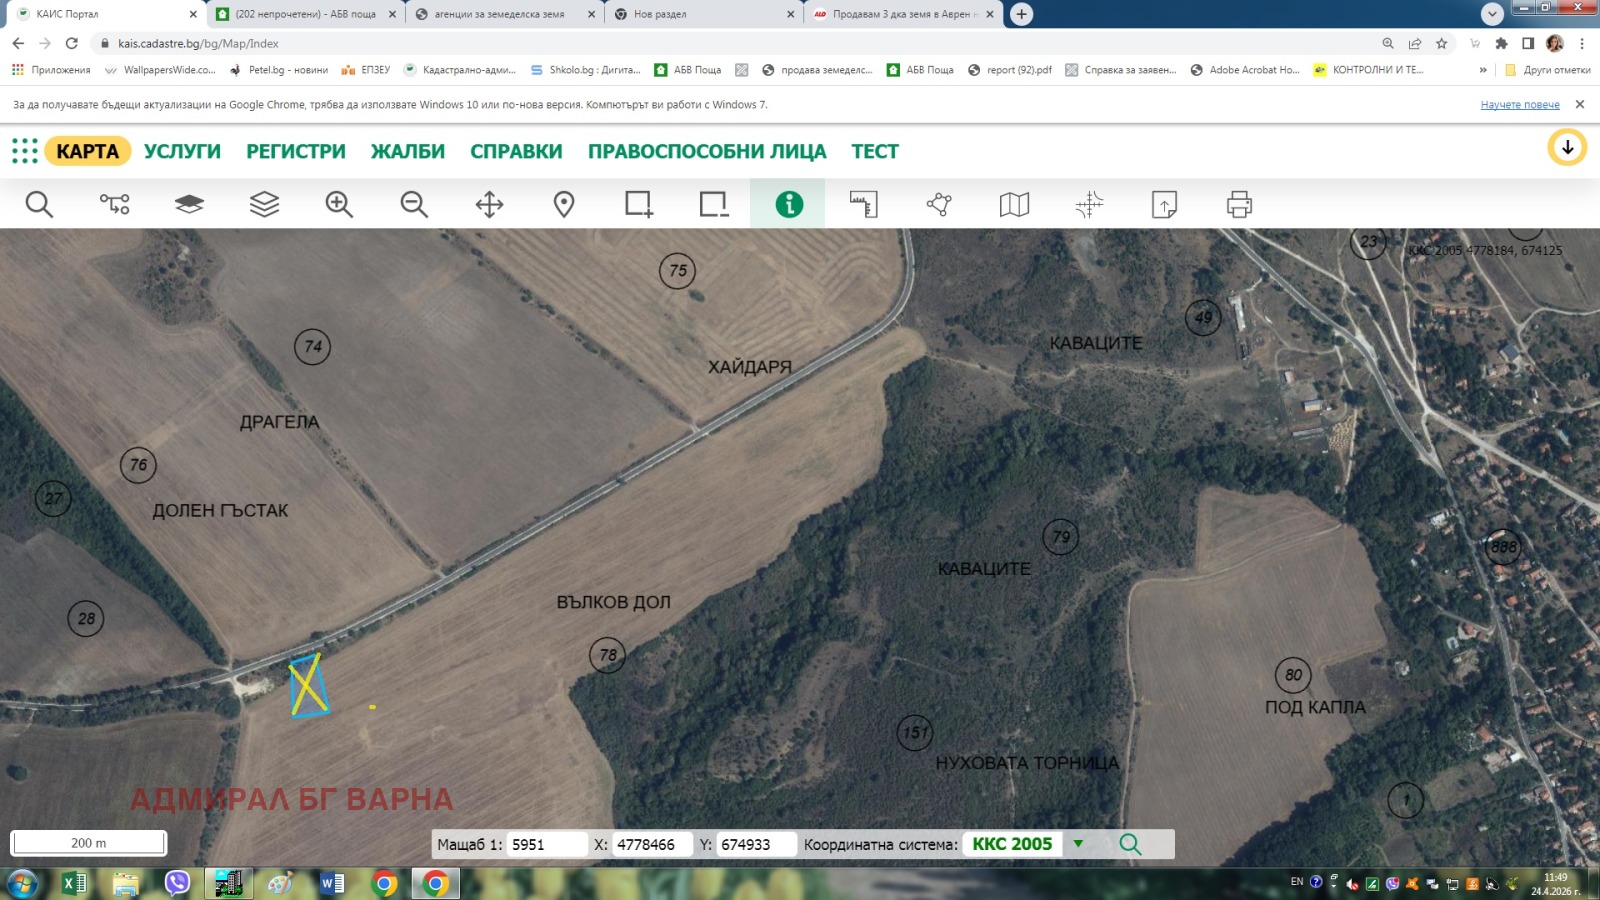Image resolution: width=1600 pixels, height=900 pixels.
Task: Activate the coordinate crosshair tool
Action: pyautogui.click(x=1089, y=204)
